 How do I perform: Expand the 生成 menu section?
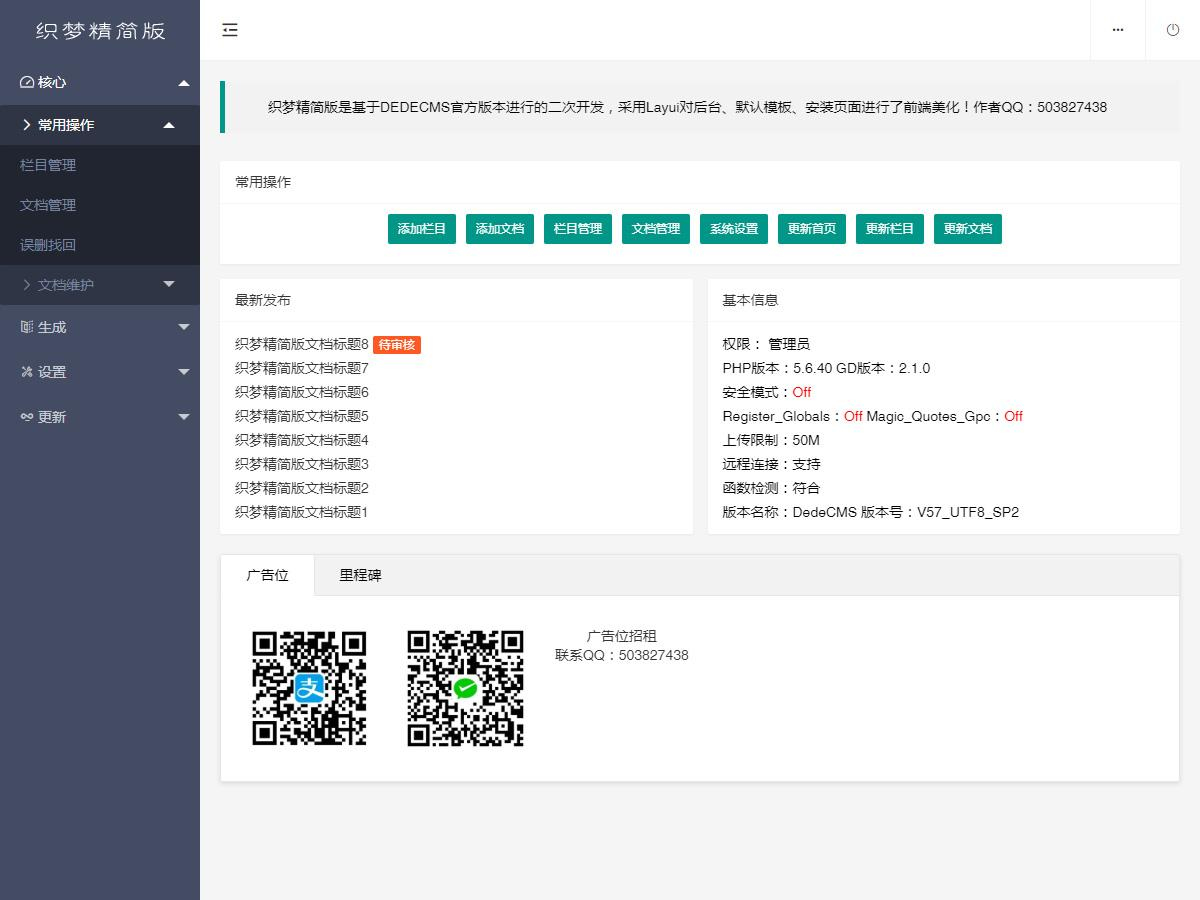(x=100, y=326)
